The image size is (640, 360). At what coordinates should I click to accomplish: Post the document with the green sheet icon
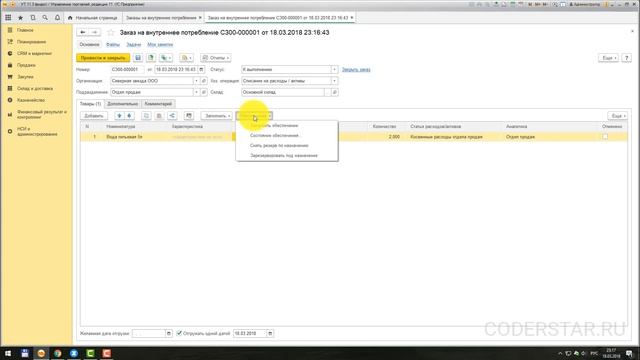pos(151,58)
